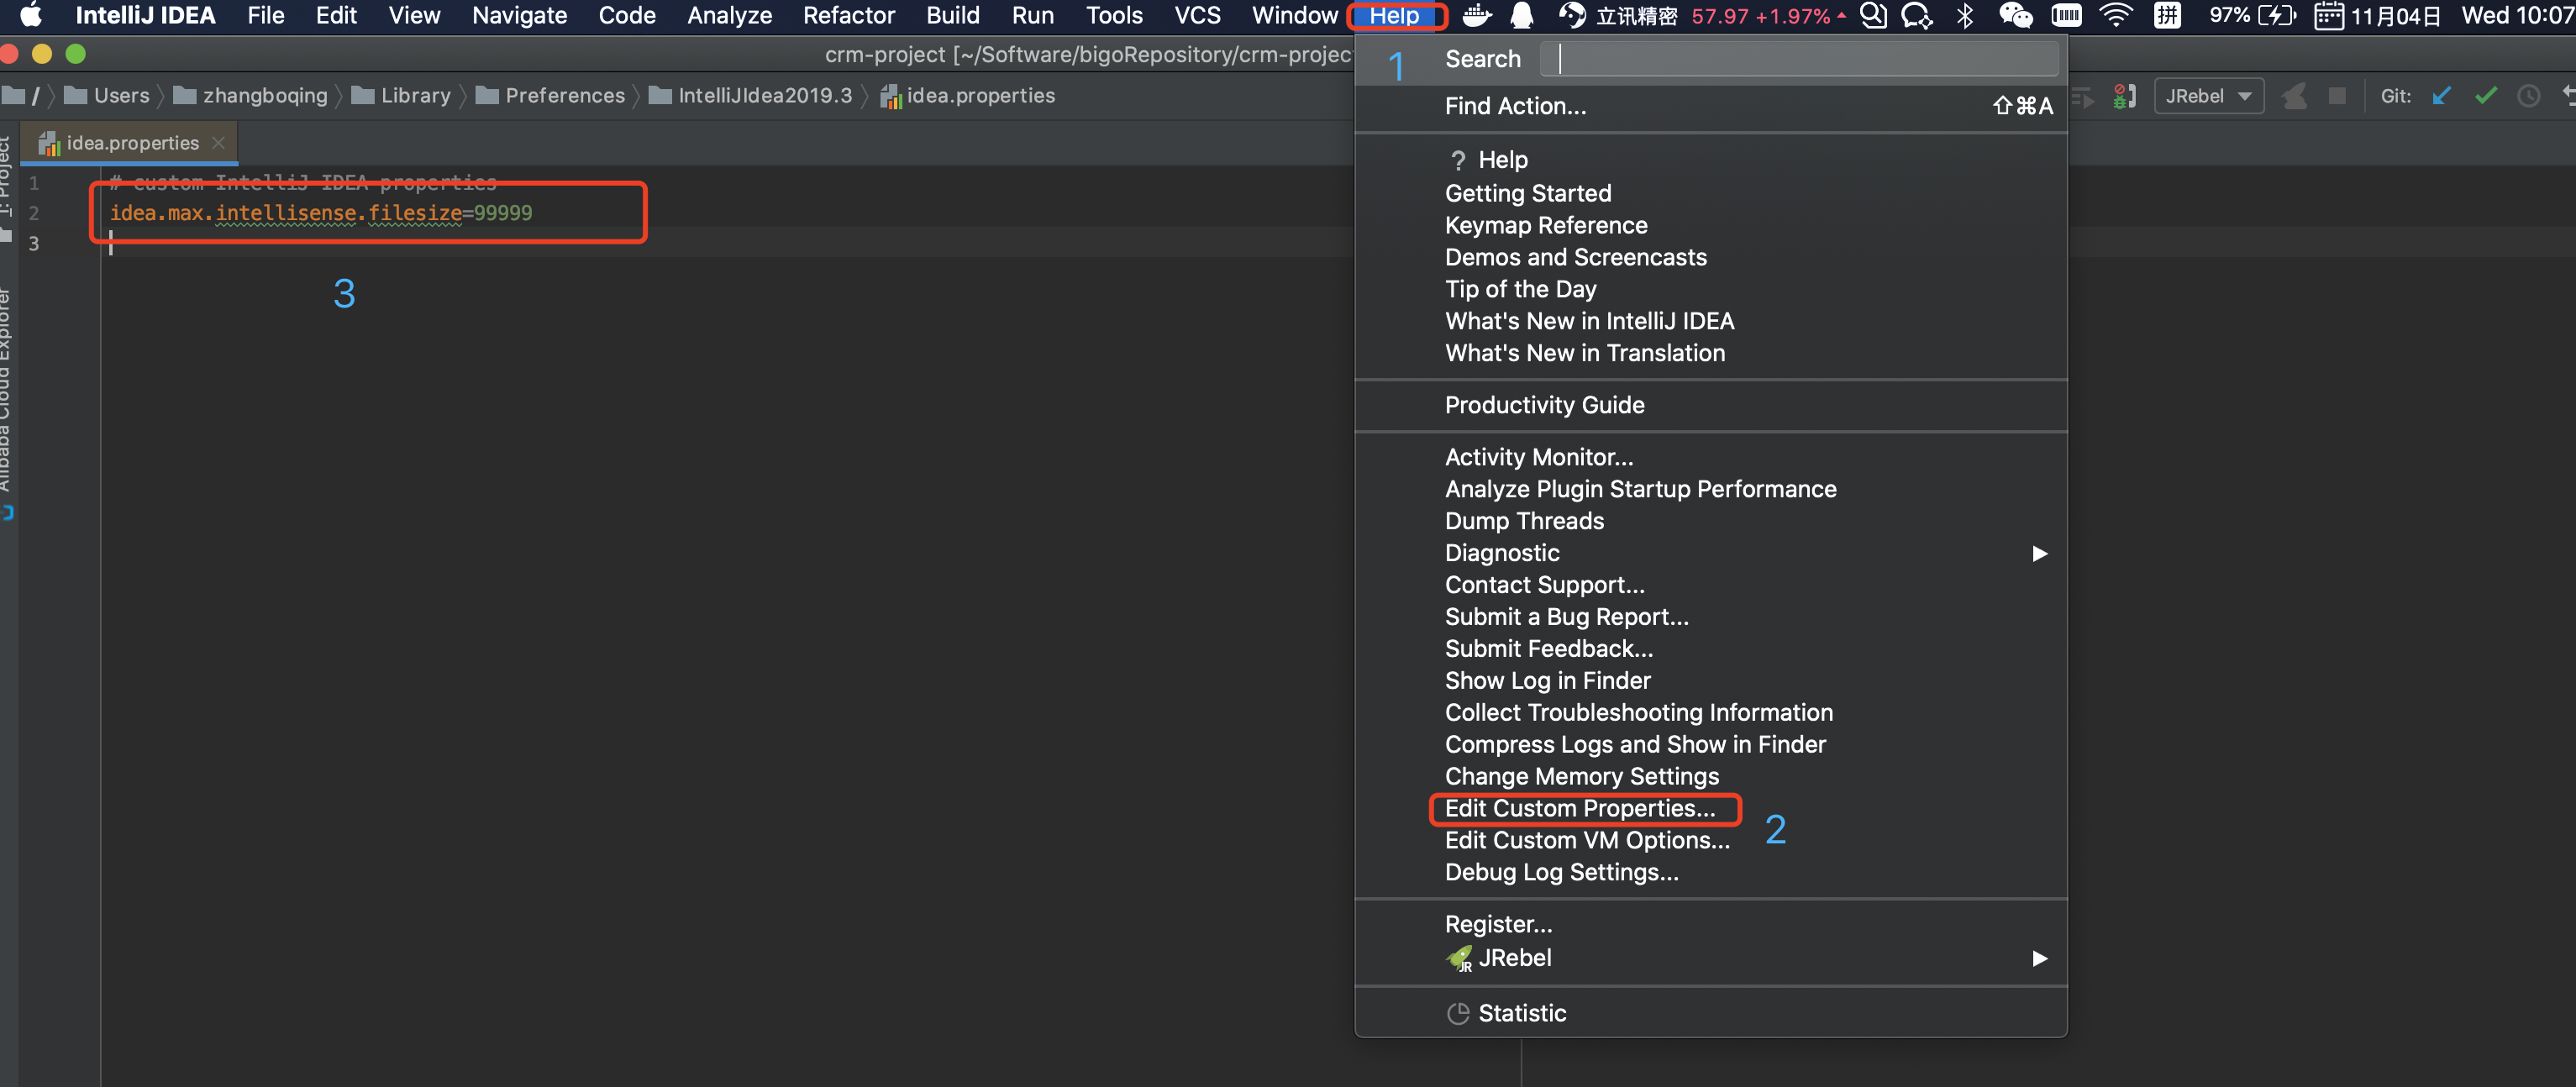Click the idea.properties file icon in breadcrumbs
This screenshot has width=2576, height=1087.
pyautogui.click(x=890, y=96)
